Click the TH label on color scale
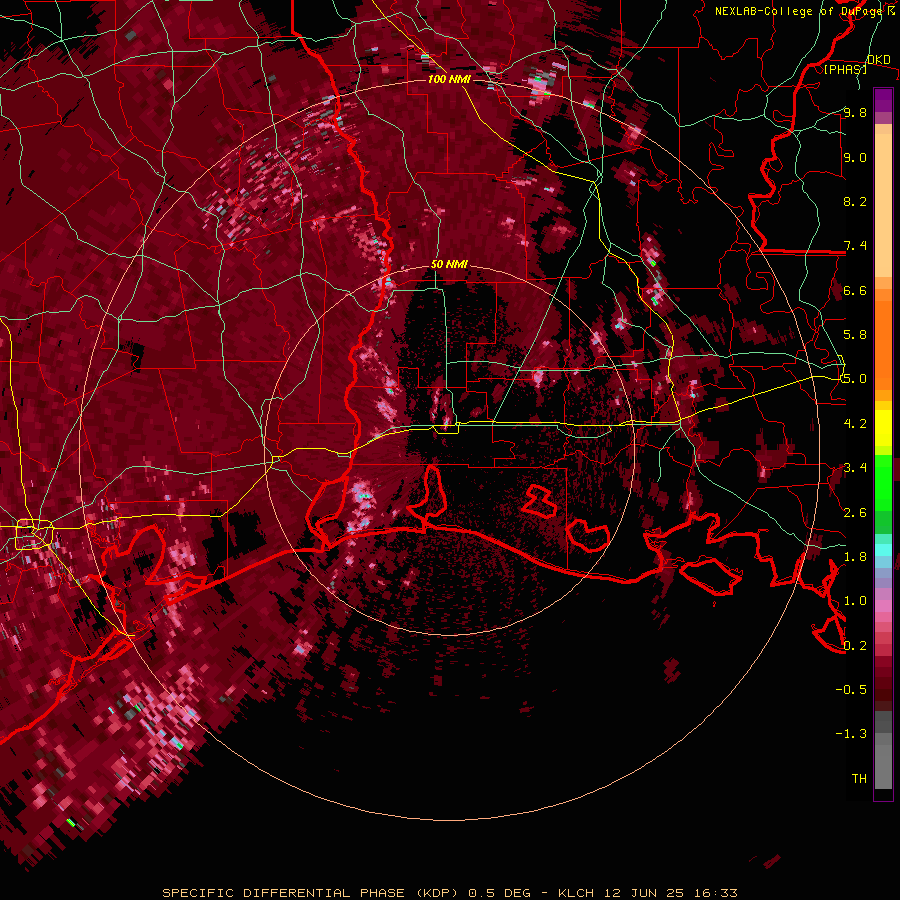 point(859,779)
